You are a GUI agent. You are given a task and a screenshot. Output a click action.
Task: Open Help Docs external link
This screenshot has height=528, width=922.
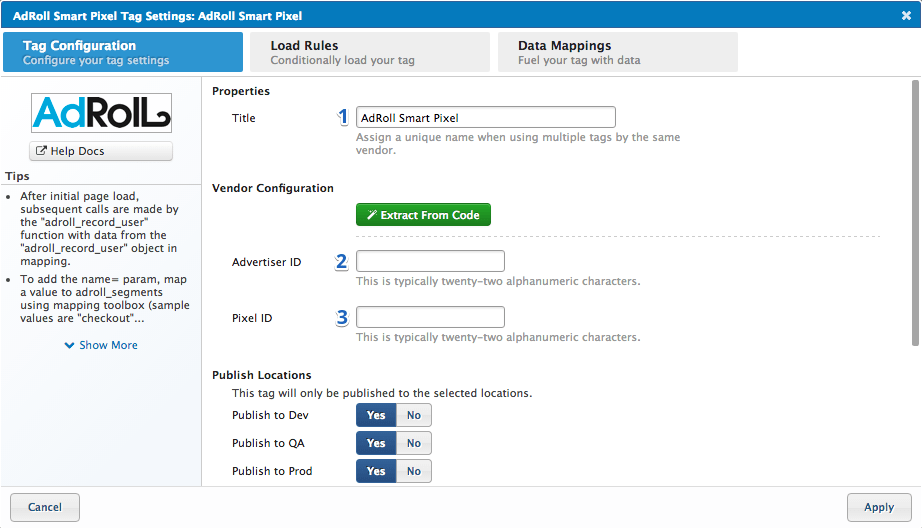(x=101, y=151)
